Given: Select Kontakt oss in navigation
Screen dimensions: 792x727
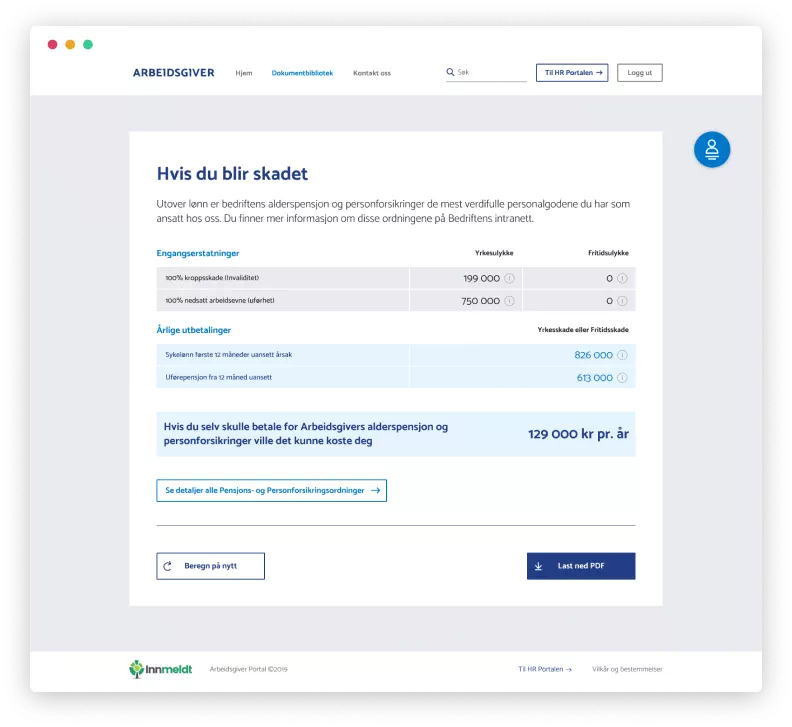Looking at the screenshot, I should point(372,73).
